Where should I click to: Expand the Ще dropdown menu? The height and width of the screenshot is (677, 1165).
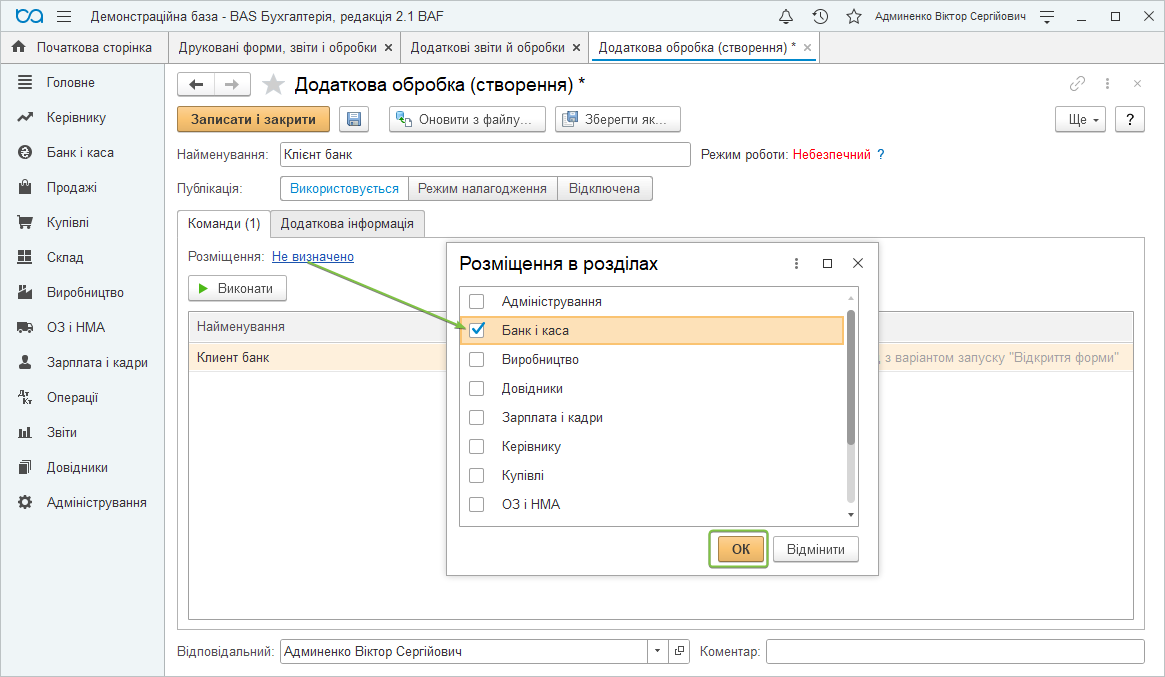tap(1080, 119)
